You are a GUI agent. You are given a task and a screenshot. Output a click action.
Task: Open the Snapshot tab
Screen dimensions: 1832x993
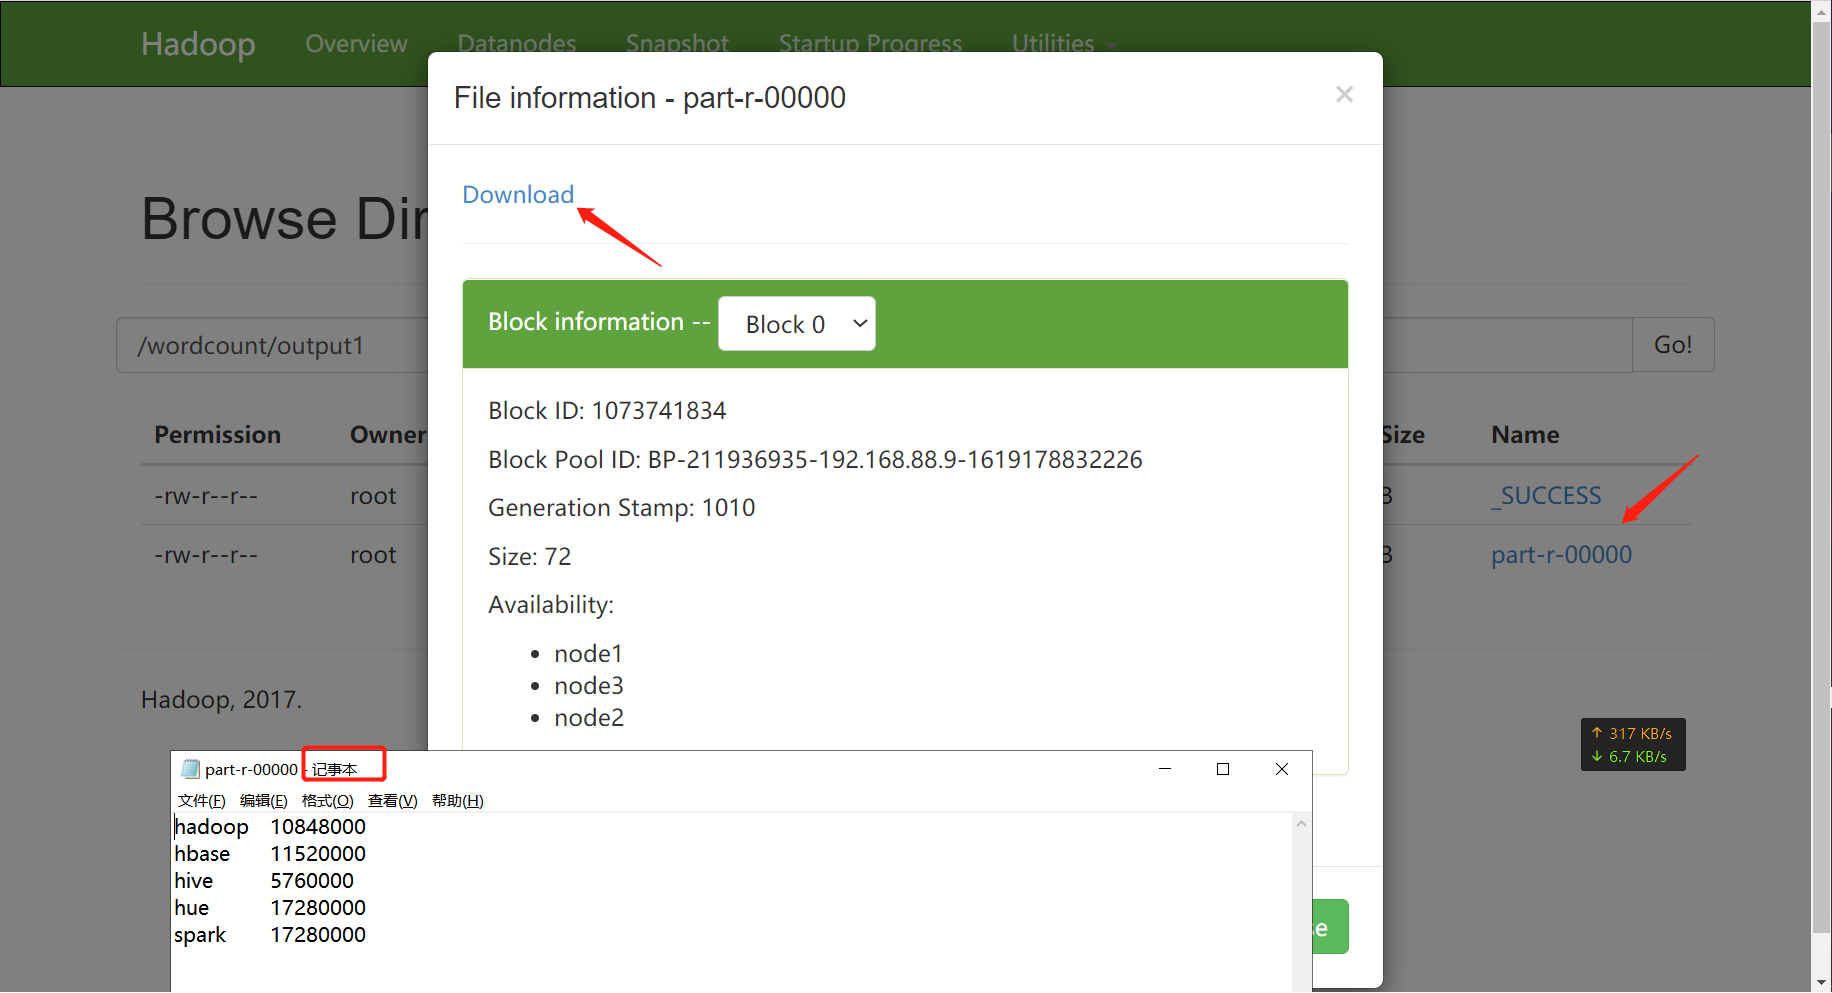tap(677, 44)
